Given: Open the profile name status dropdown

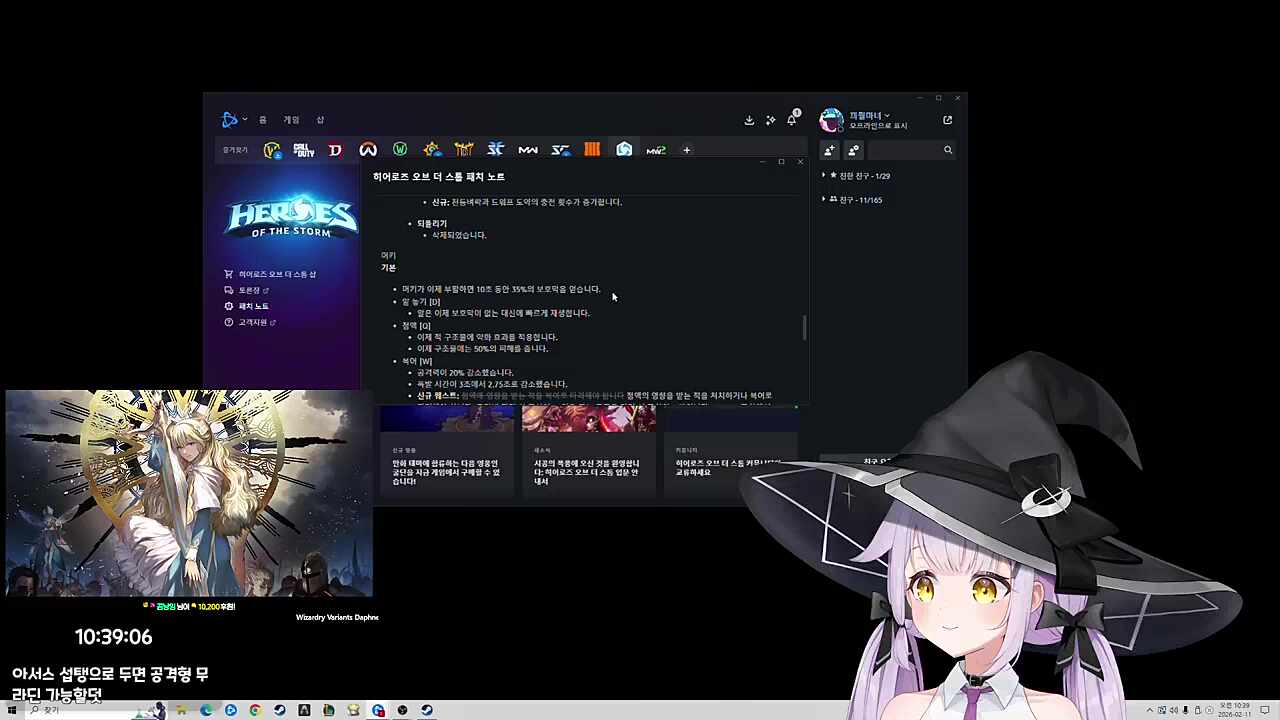Looking at the screenshot, I should 869,116.
